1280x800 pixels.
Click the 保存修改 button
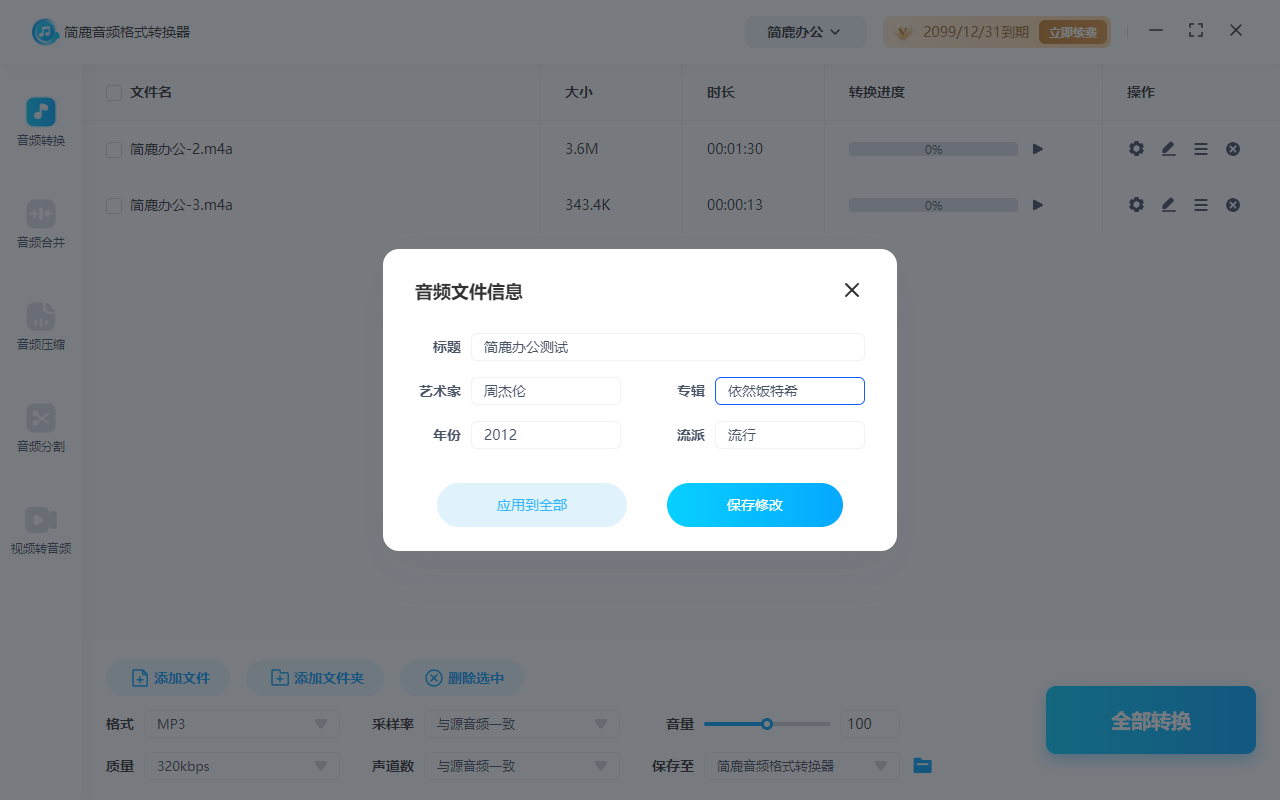click(755, 505)
